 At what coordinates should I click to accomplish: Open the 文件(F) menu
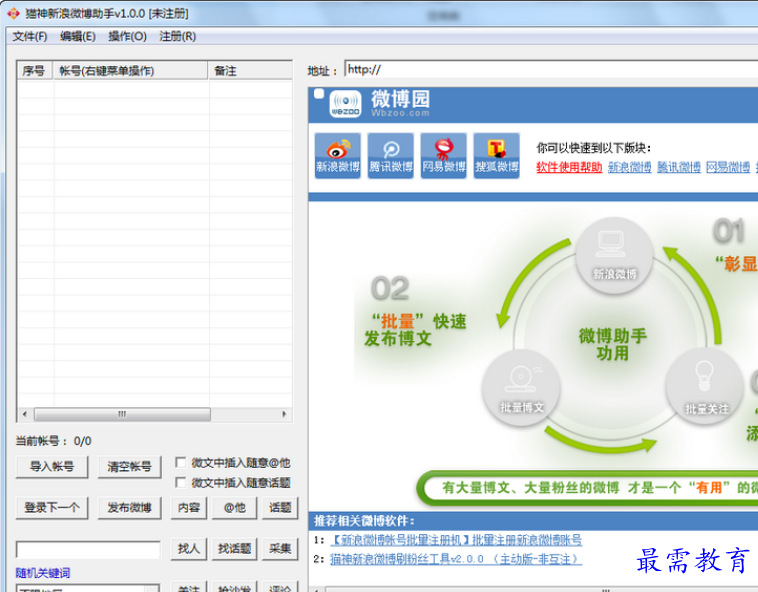pyautogui.click(x=29, y=37)
